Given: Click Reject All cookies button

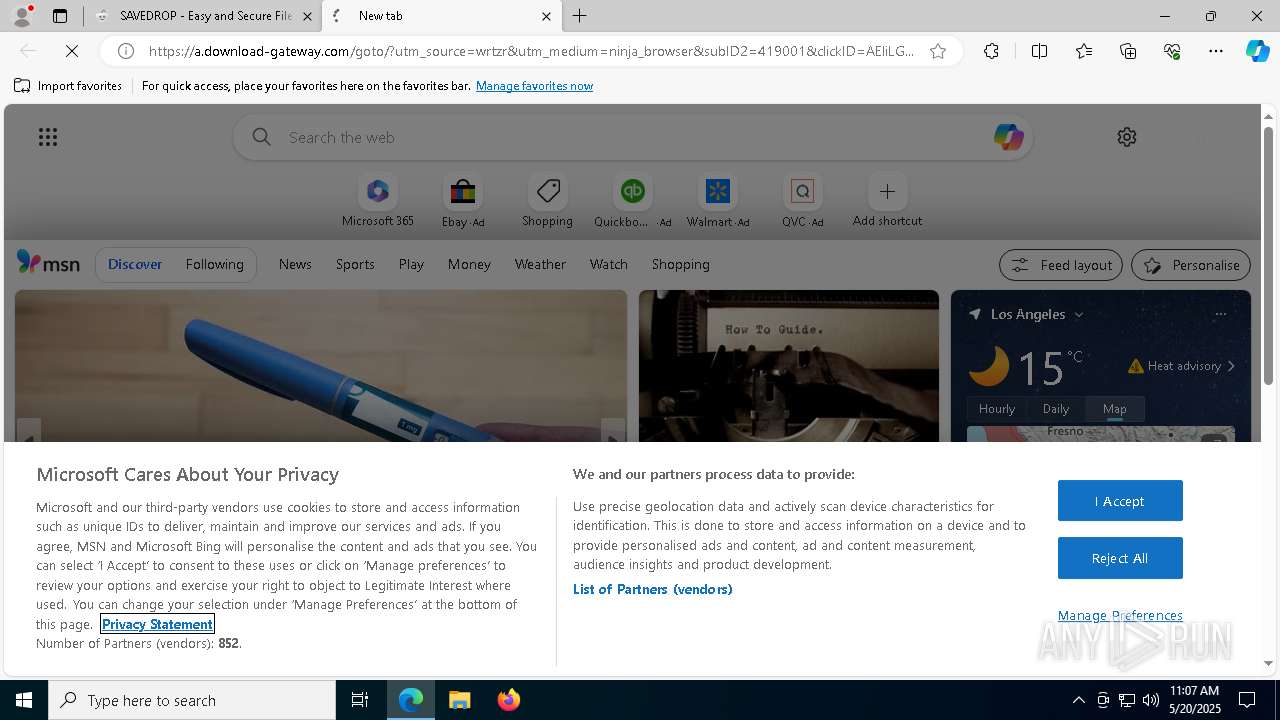Looking at the screenshot, I should pyautogui.click(x=1120, y=558).
